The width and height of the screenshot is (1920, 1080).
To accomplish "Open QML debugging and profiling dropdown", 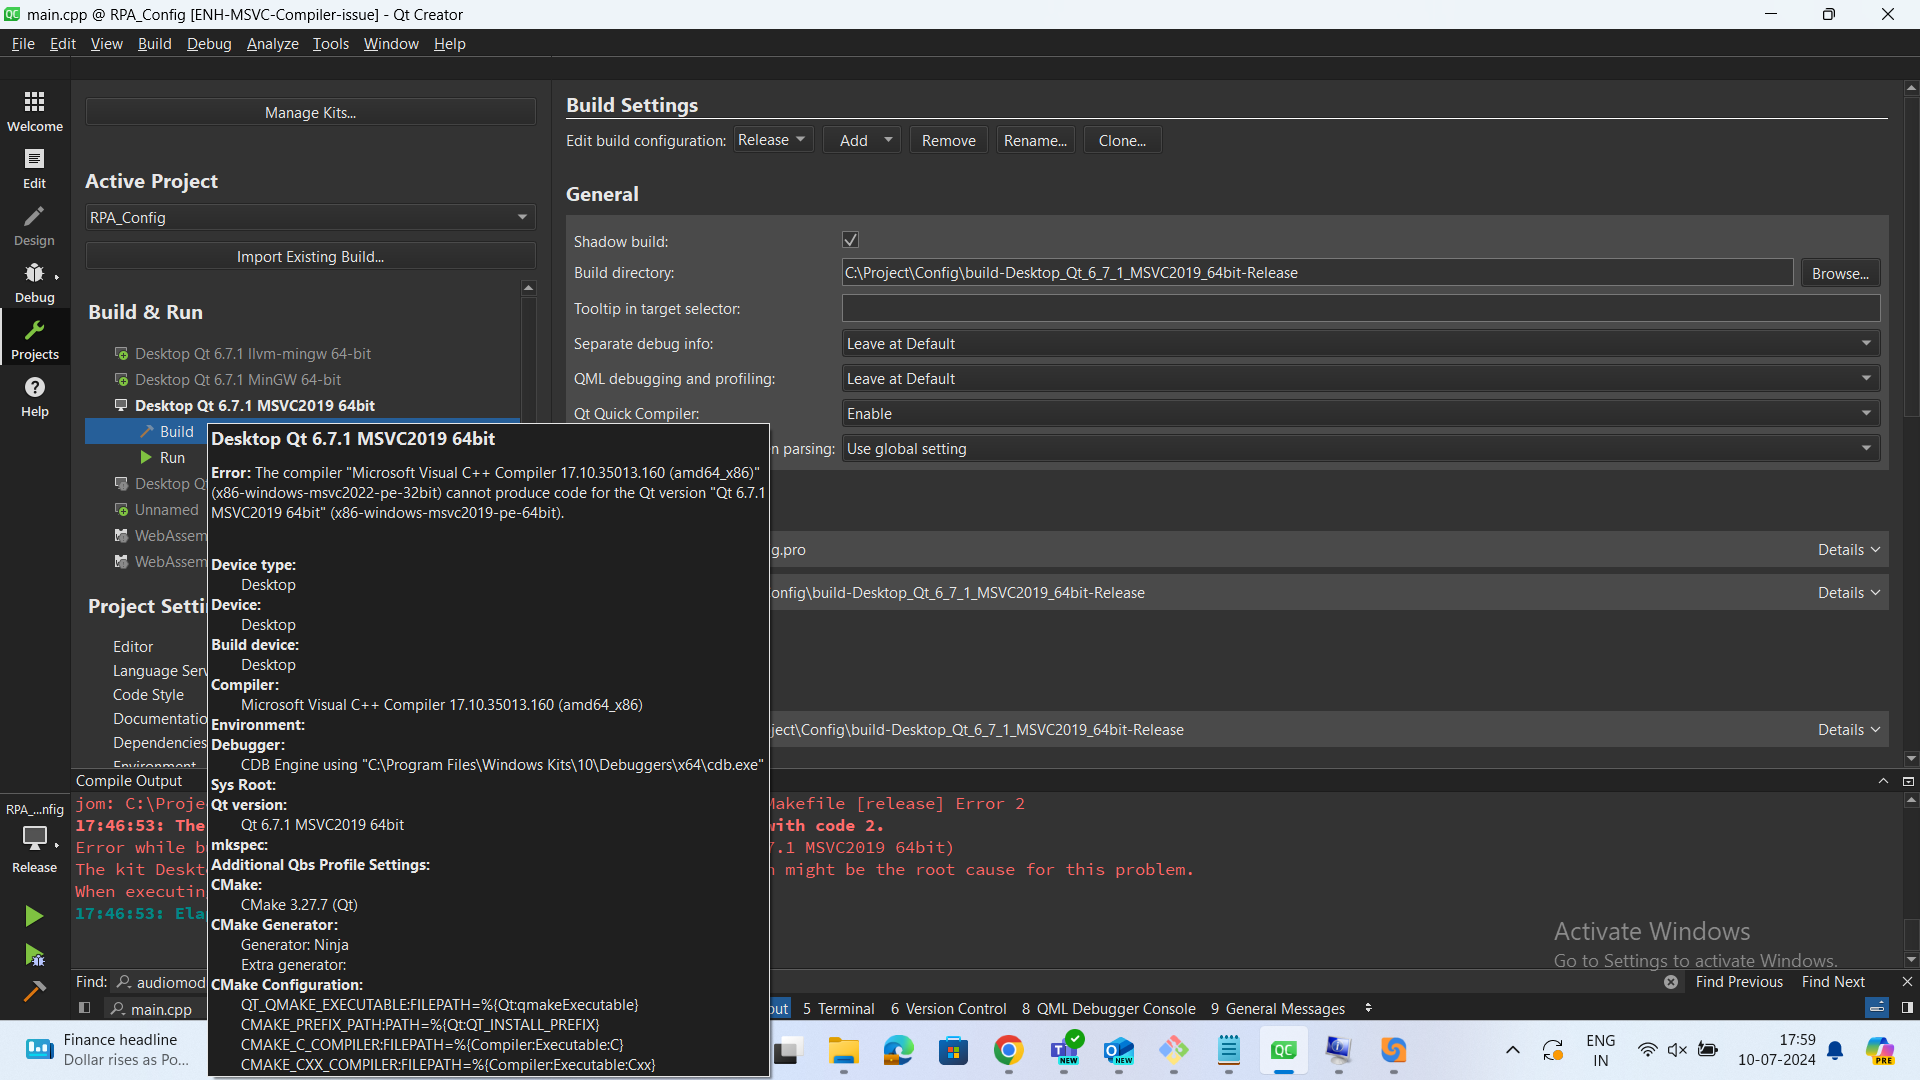I will 1360,378.
